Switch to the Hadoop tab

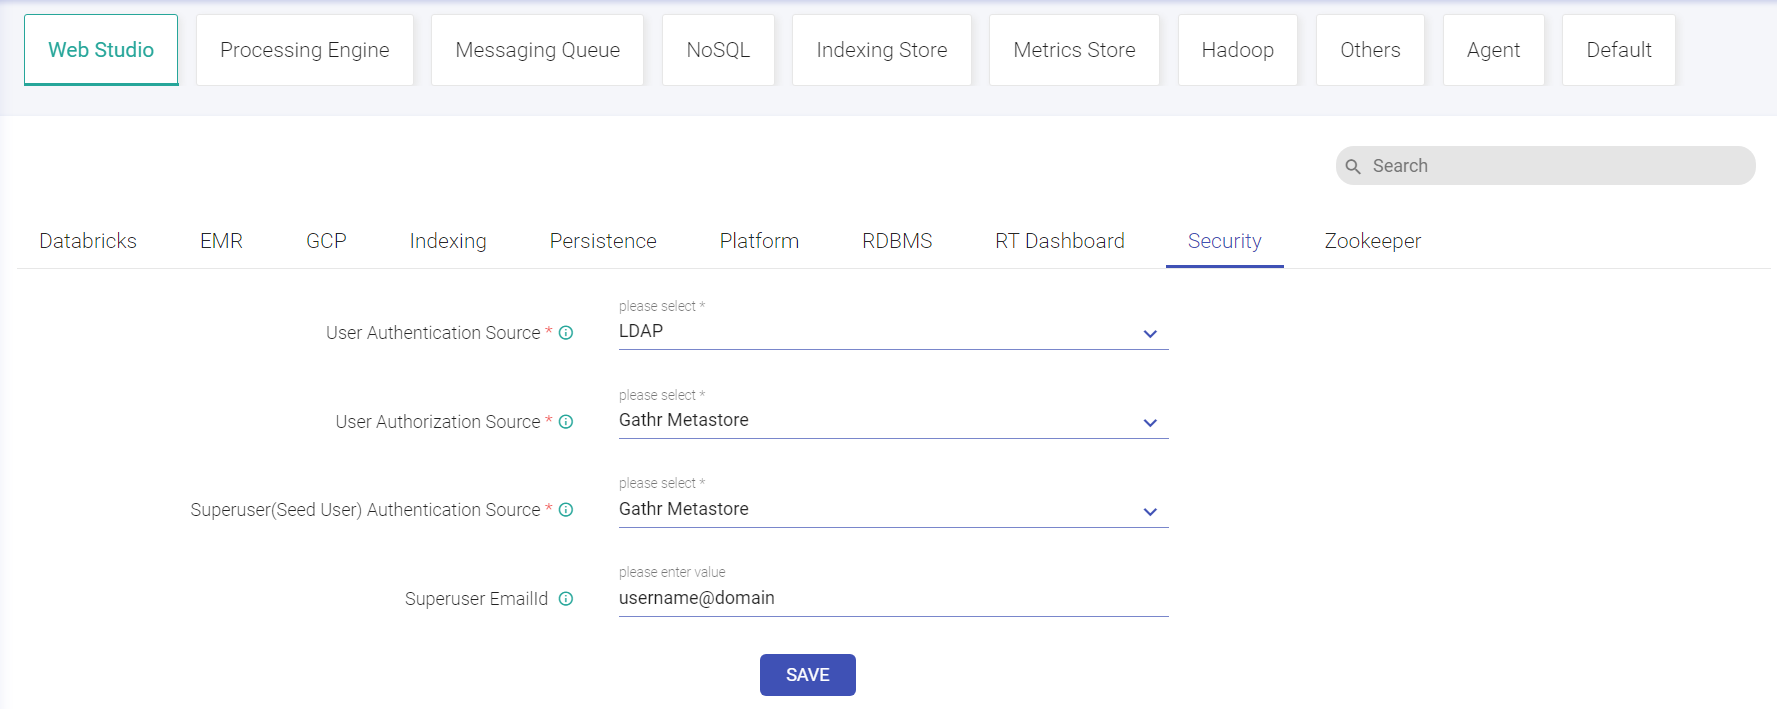tap(1237, 50)
